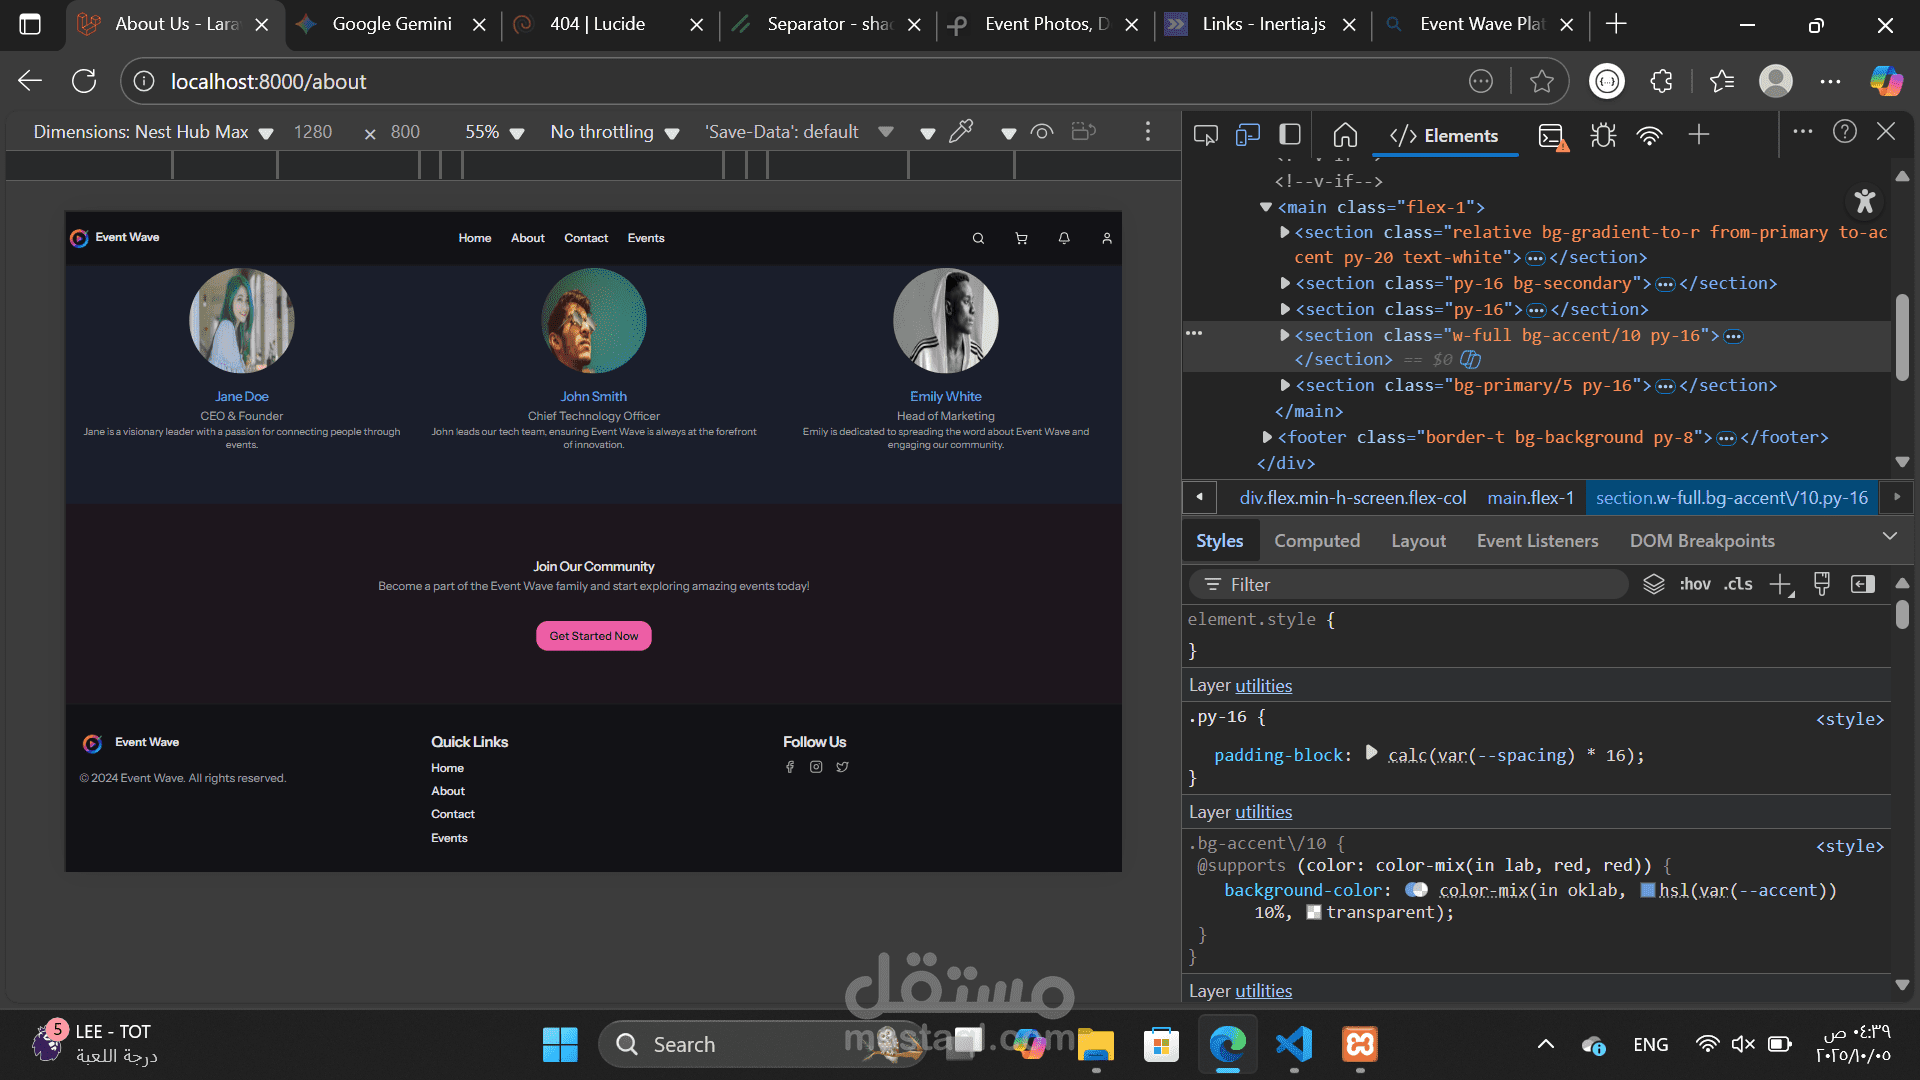The height and width of the screenshot is (1080, 1920).
Task: Expand the footer element node
Action: coord(1268,437)
